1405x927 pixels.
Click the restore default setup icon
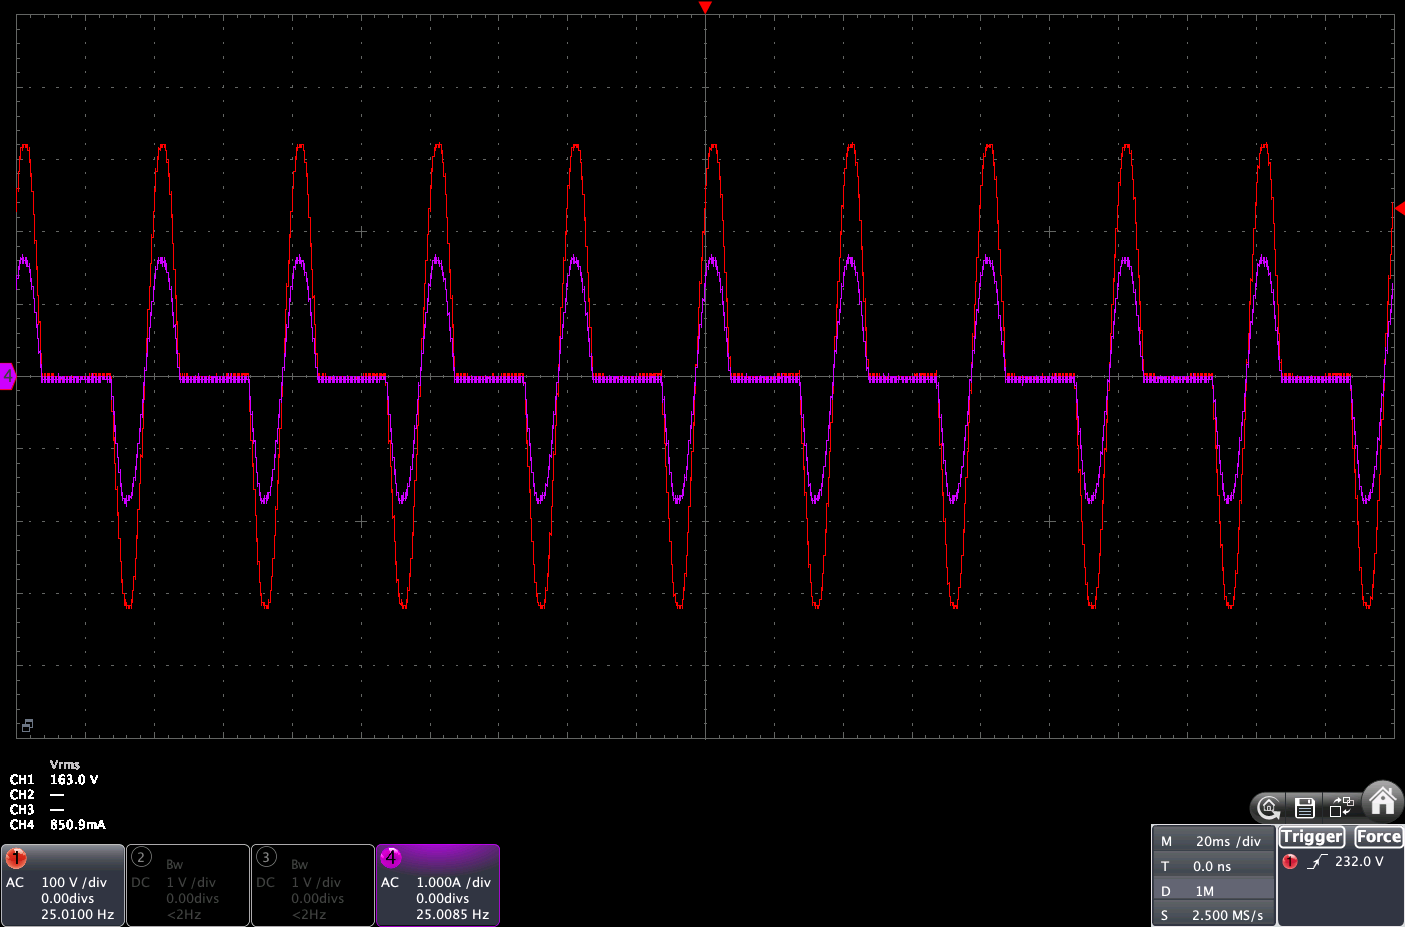point(1268,807)
